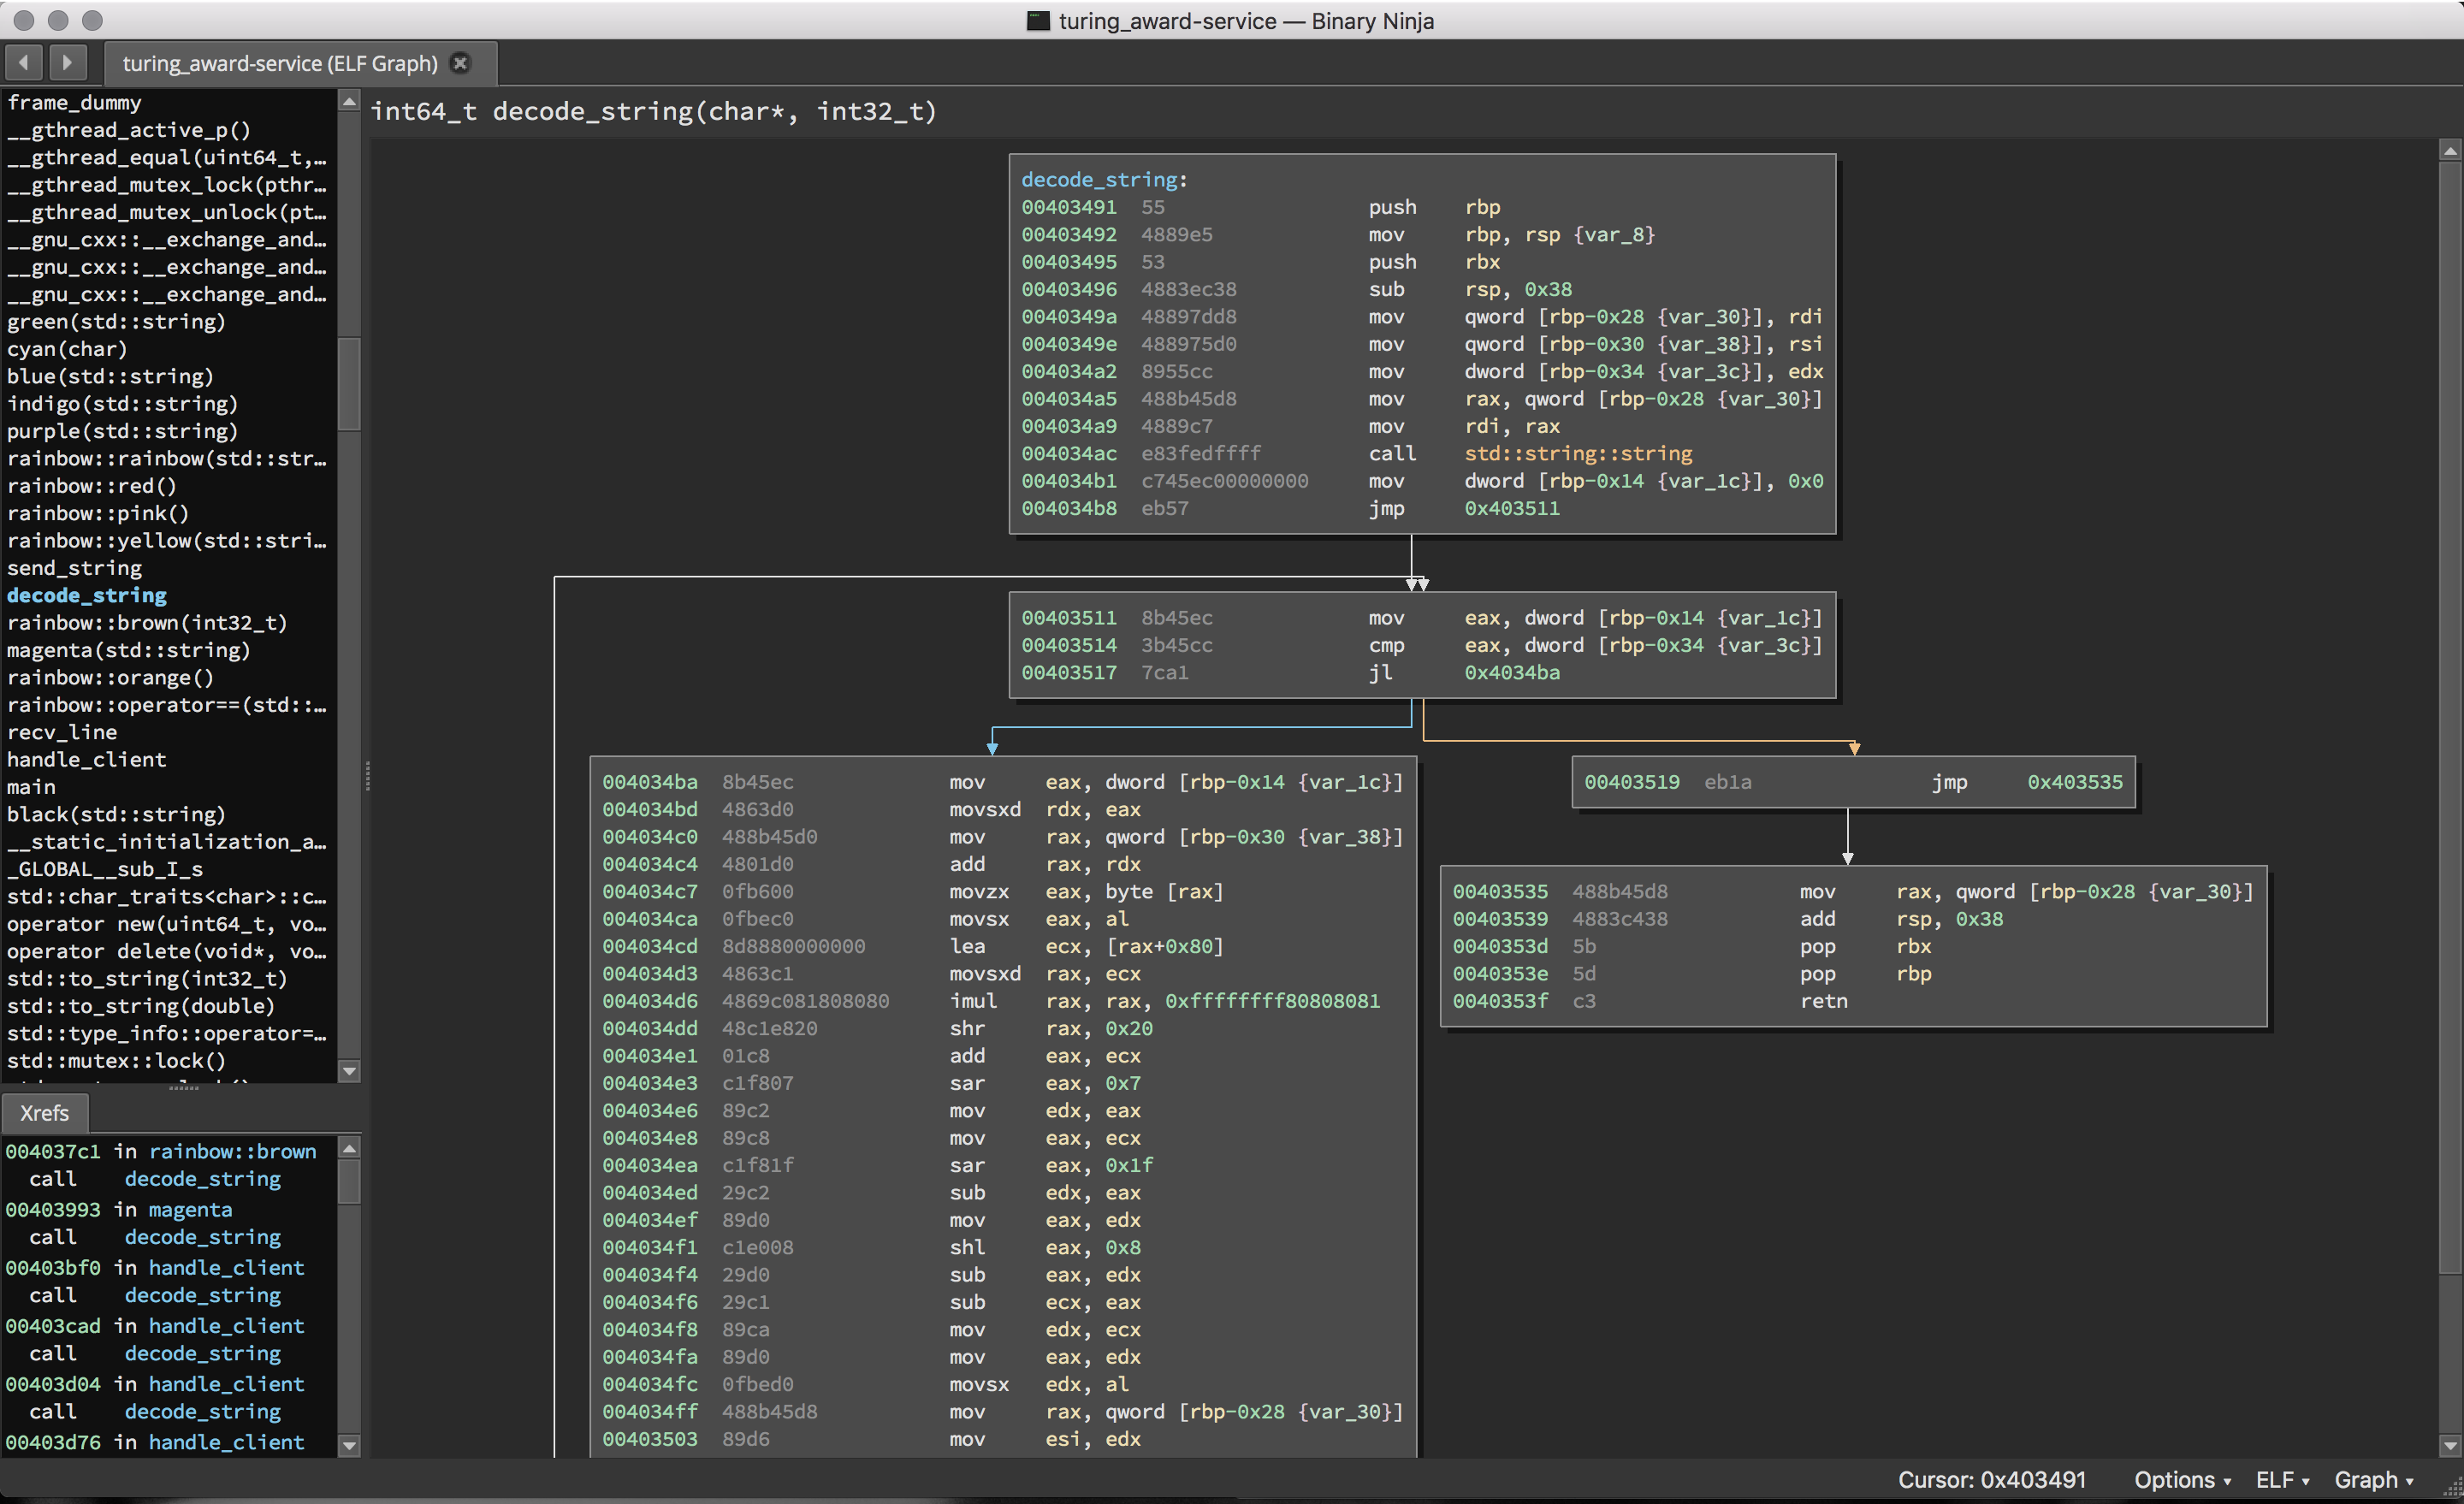Open the ELF view dropdown

tap(2281, 1480)
